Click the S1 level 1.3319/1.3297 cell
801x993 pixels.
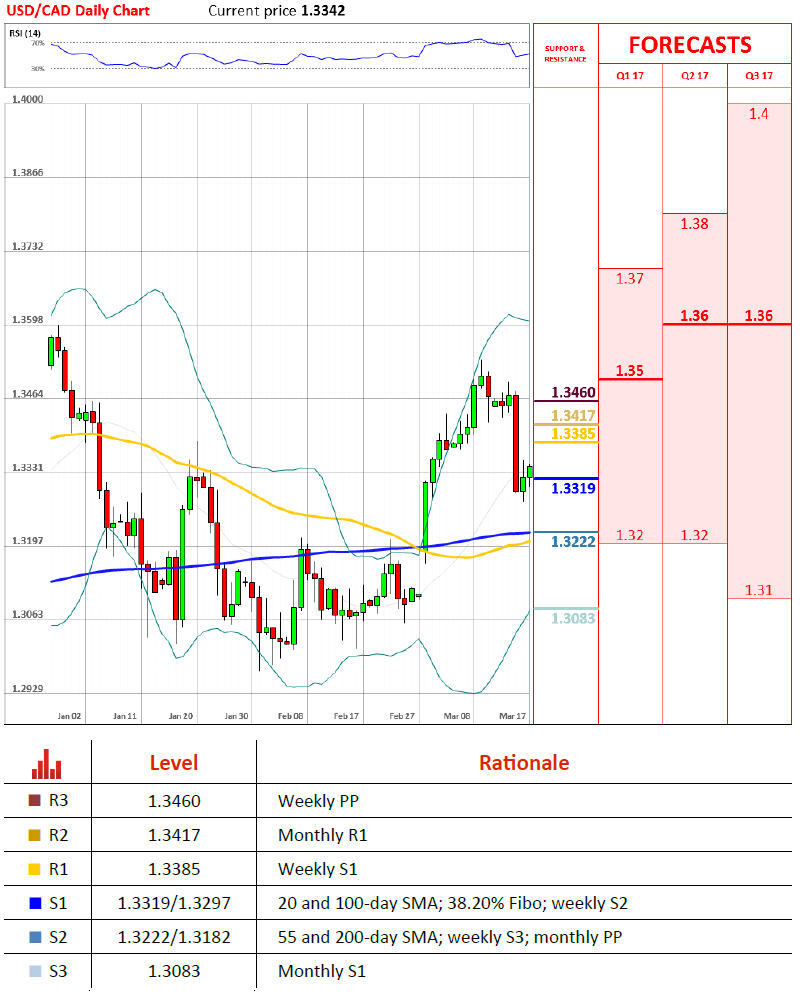coord(174,903)
